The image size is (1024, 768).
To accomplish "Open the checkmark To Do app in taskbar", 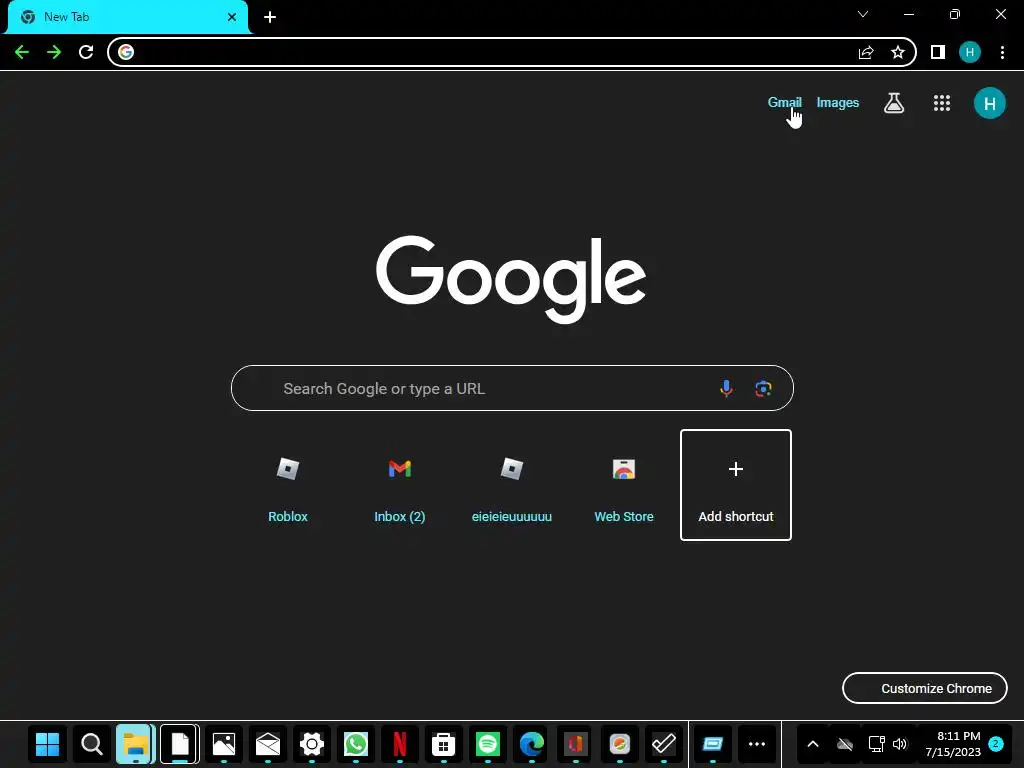I will point(664,744).
